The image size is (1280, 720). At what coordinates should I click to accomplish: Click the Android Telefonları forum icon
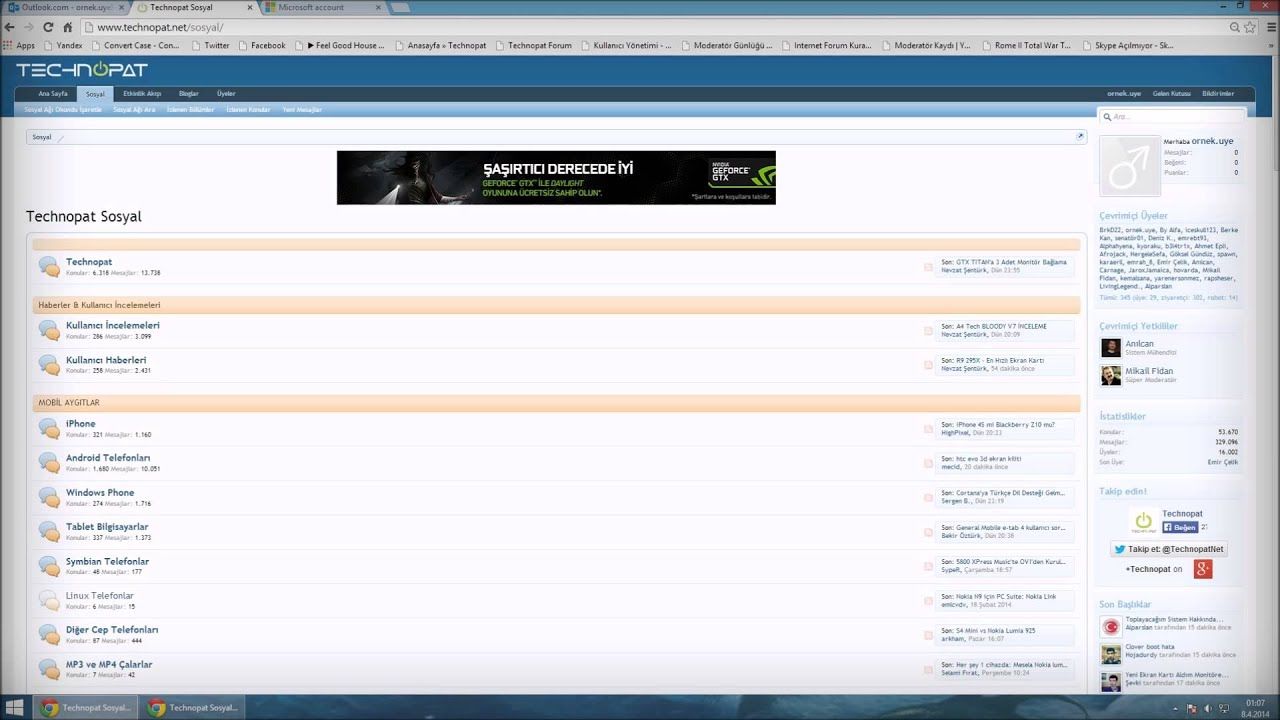pyautogui.click(x=49, y=463)
